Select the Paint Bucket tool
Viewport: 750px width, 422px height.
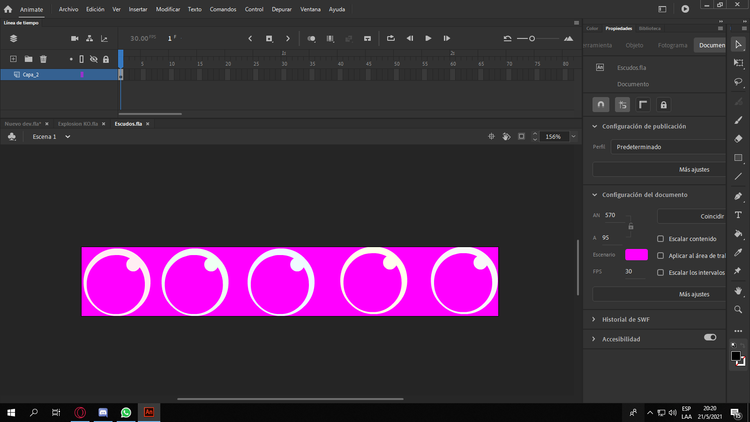[x=738, y=233]
